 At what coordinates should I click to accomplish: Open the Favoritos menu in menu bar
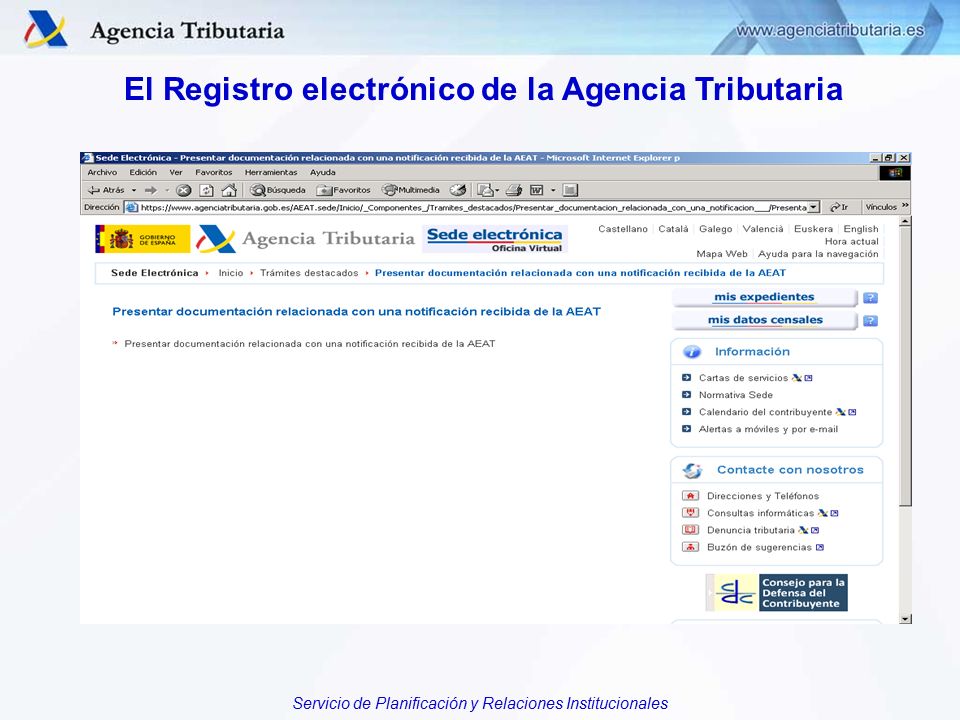tap(214, 173)
